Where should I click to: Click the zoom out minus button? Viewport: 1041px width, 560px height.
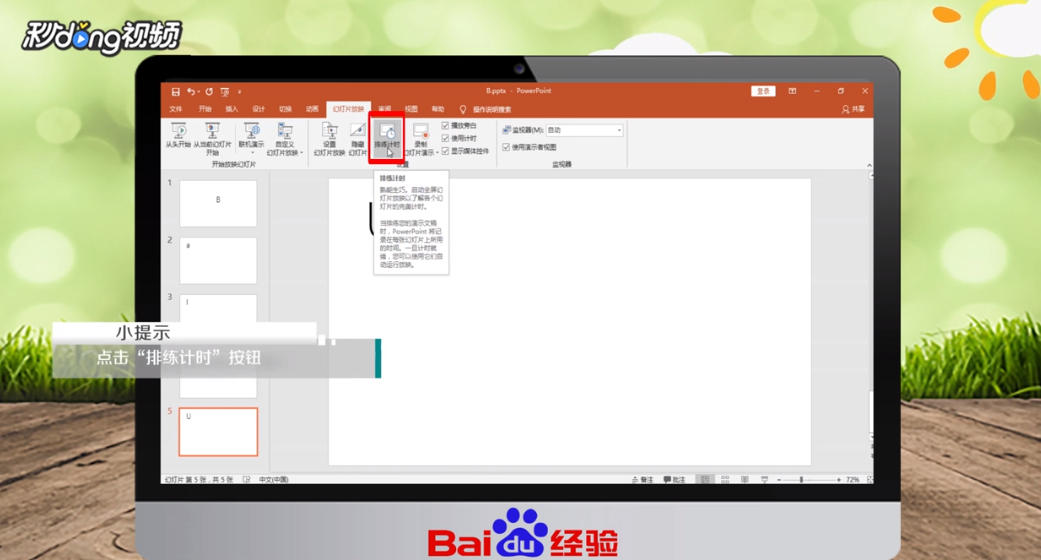coord(779,479)
